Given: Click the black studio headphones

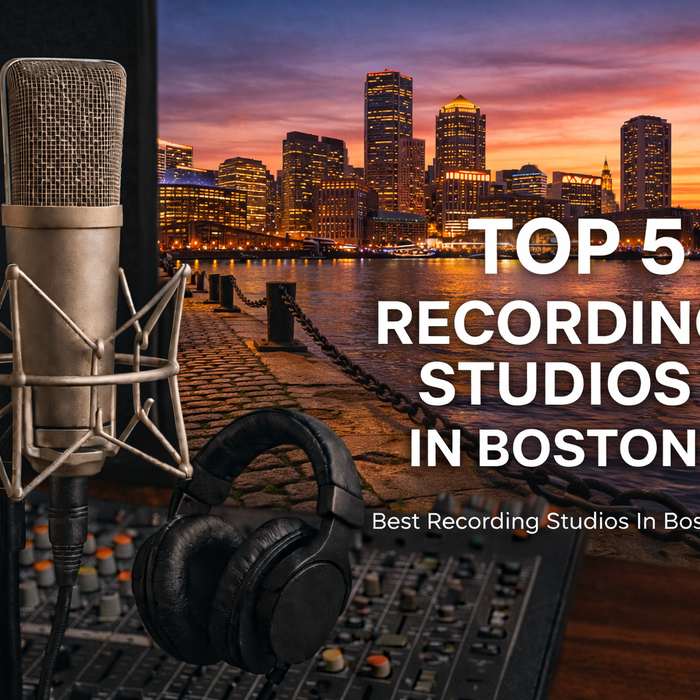Looking at the screenshot, I should click(248, 540).
